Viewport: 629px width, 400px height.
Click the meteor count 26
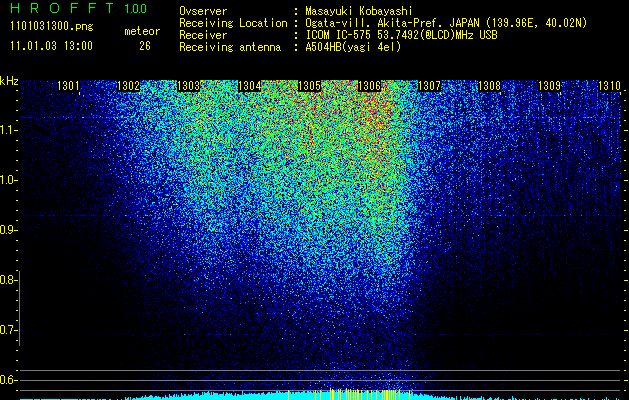pyautogui.click(x=145, y=46)
